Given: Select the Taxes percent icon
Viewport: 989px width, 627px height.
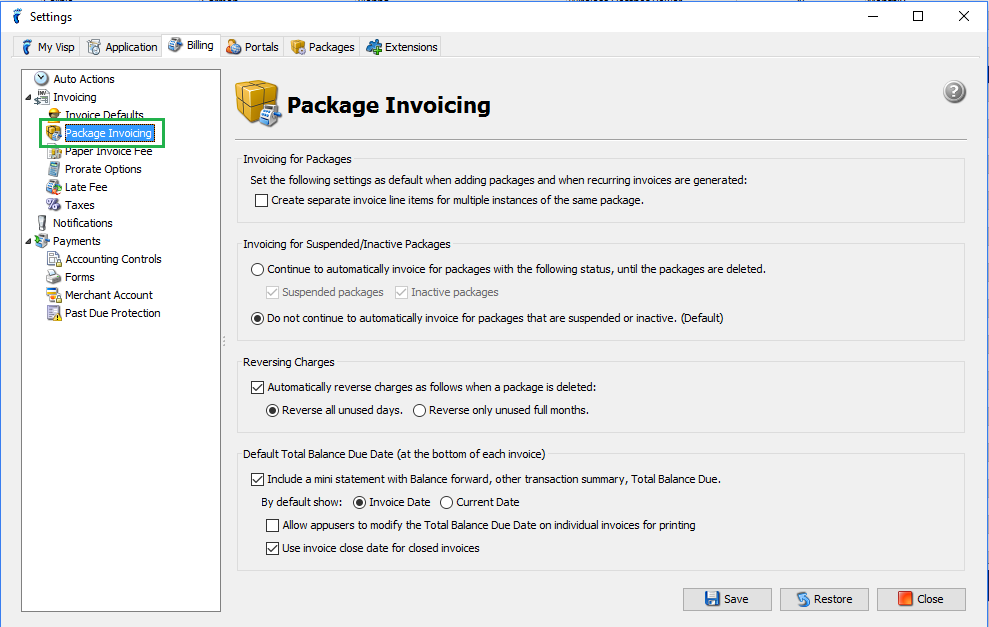Looking at the screenshot, I should coord(54,204).
